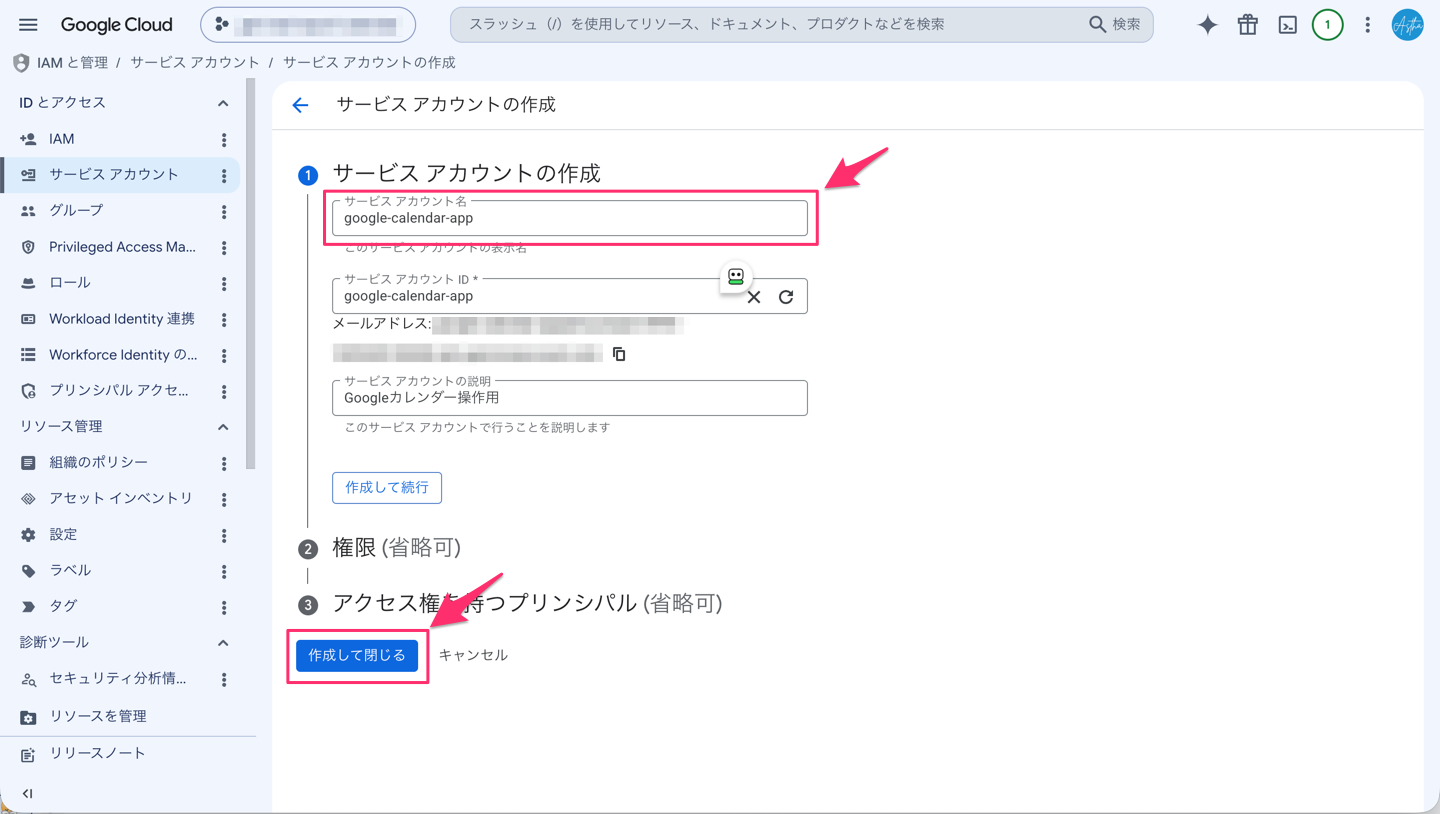Focus the サービス アカウント名 input field
This screenshot has height=814, width=1440.
[x=570, y=218]
